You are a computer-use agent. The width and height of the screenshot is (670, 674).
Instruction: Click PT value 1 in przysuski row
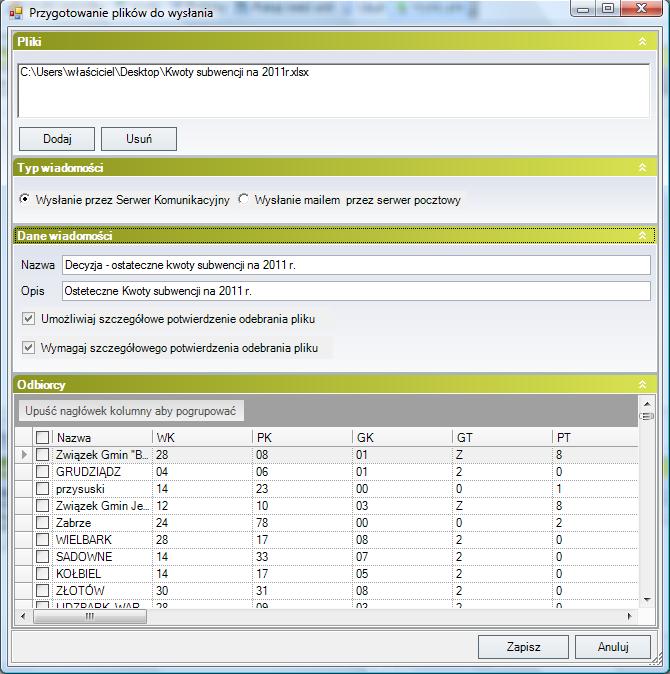[x=595, y=489]
